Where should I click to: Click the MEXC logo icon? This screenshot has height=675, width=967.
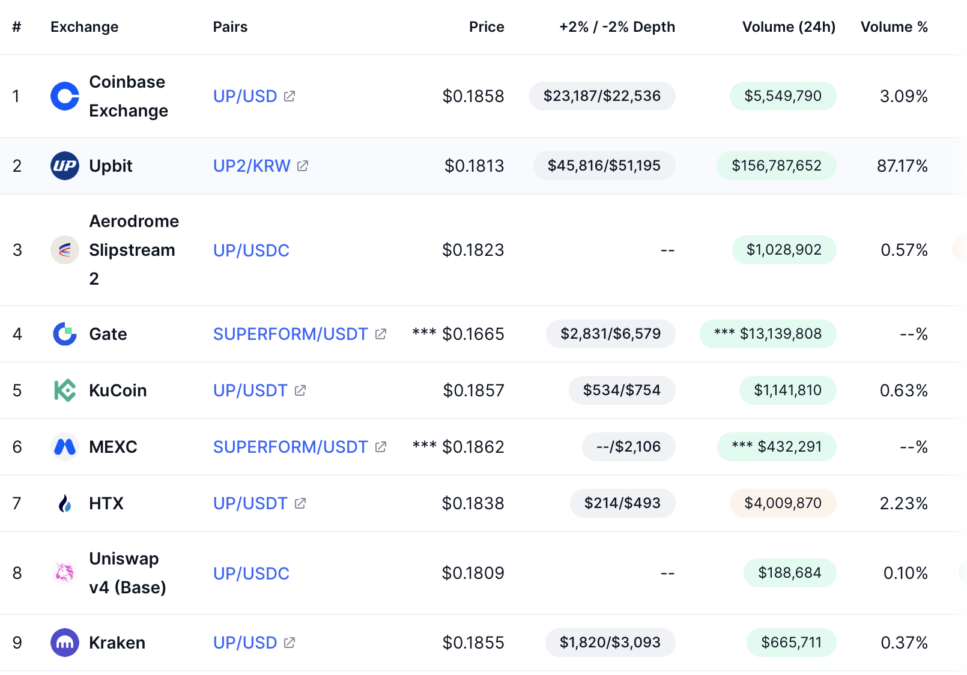click(x=65, y=446)
